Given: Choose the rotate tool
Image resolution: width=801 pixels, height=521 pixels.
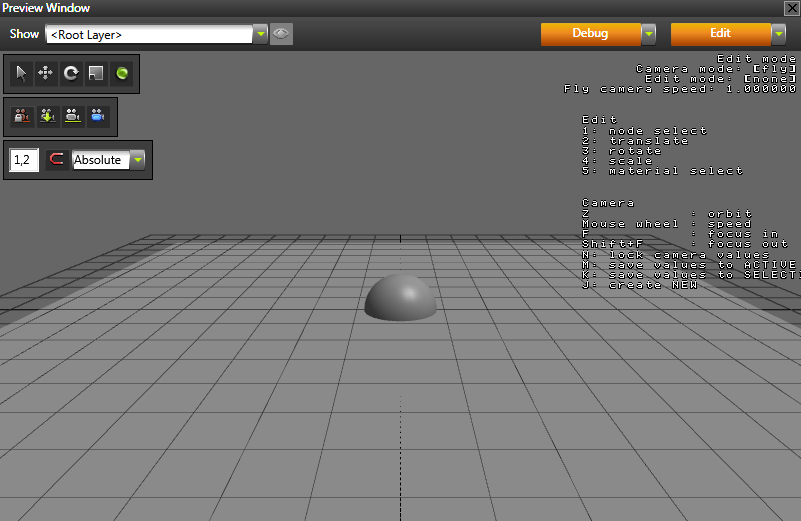Looking at the screenshot, I should [71, 73].
